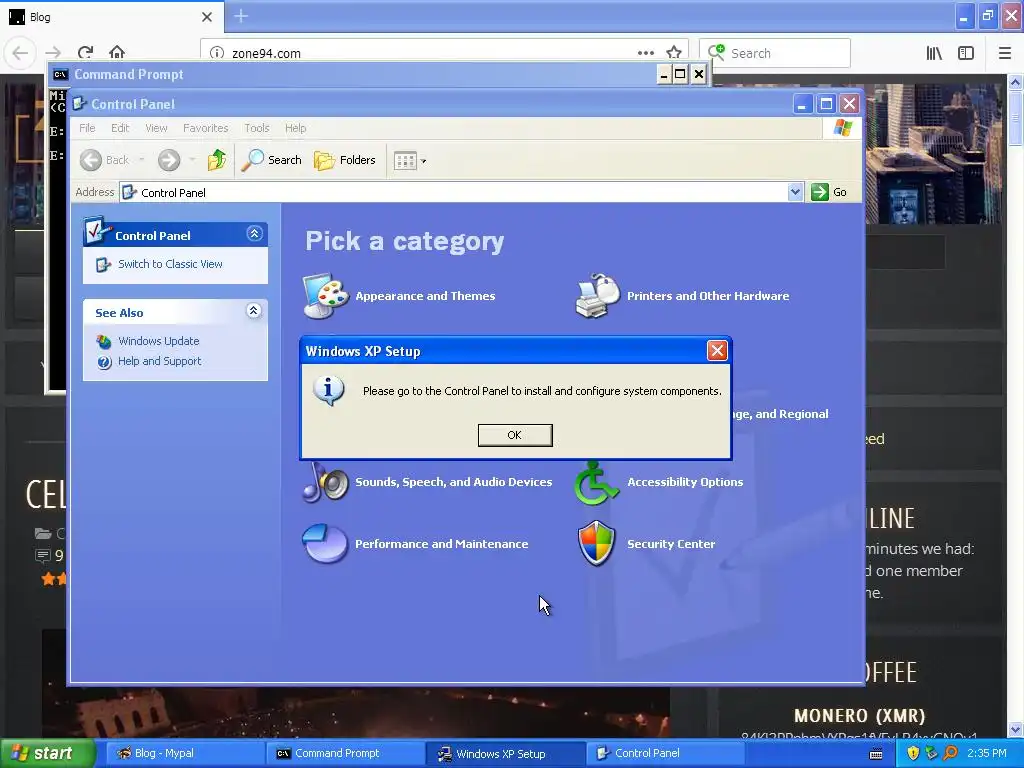Image resolution: width=1024 pixels, height=768 pixels.
Task: Click the Windows flag logo in Control Panel
Action: pyautogui.click(x=842, y=128)
